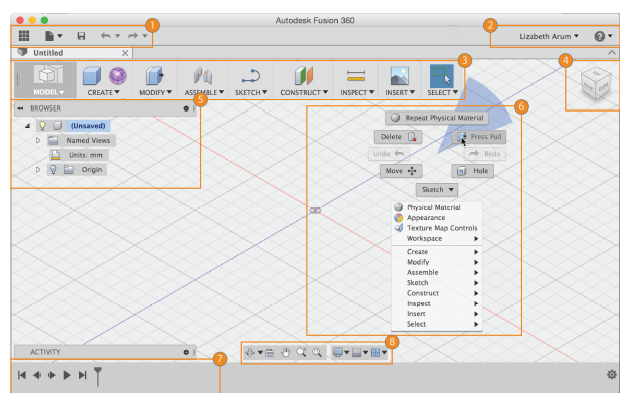Click the Model workspace cube icon

click(x=49, y=74)
